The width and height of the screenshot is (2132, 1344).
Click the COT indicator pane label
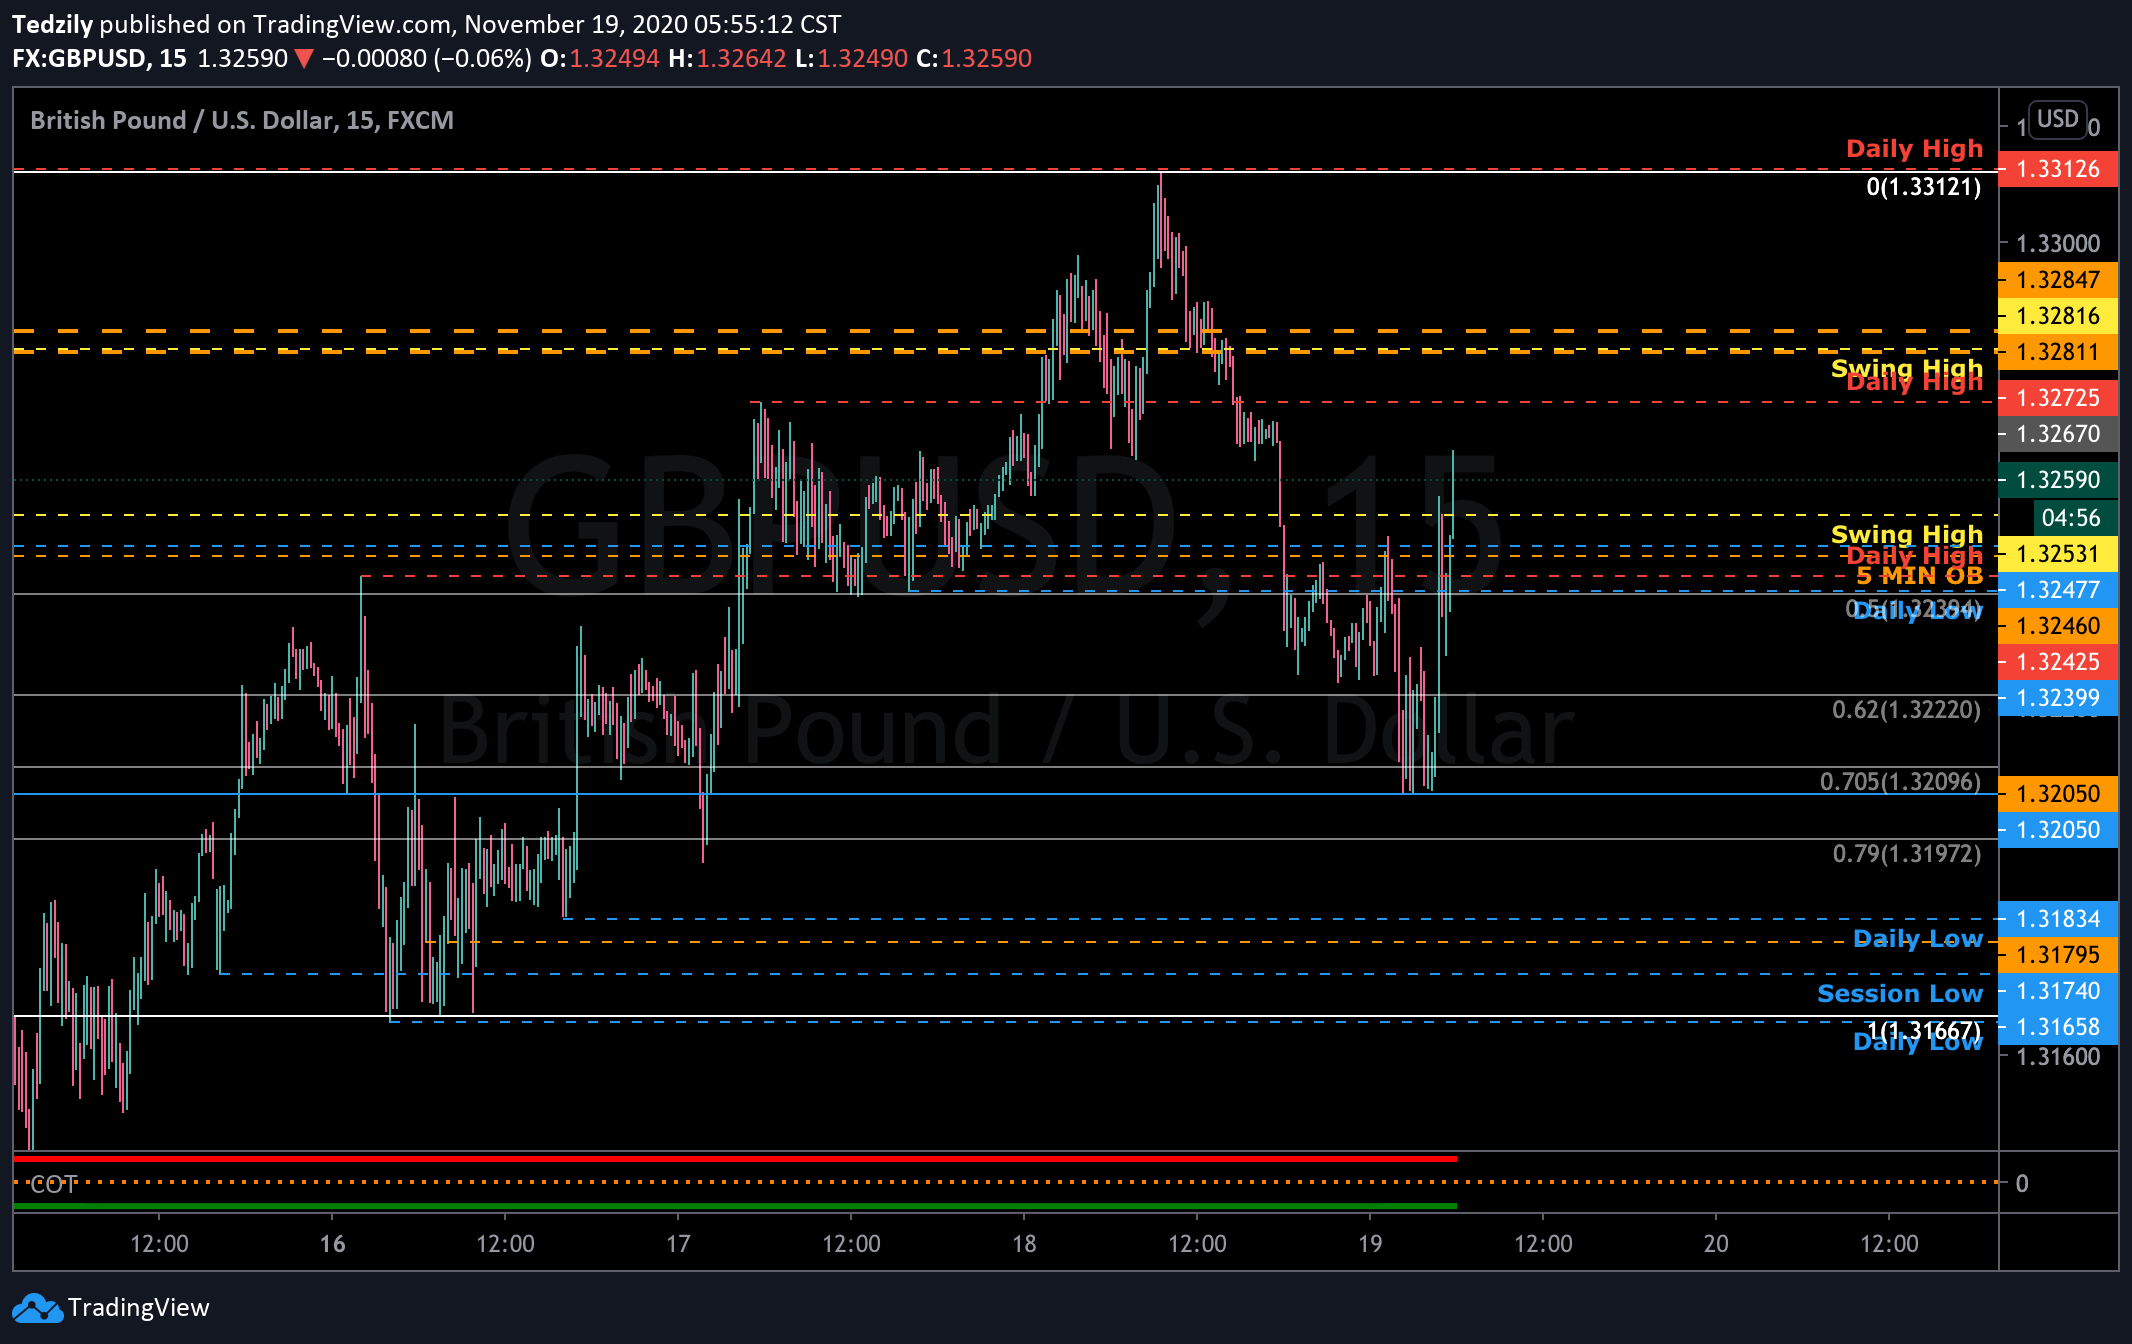[x=53, y=1185]
